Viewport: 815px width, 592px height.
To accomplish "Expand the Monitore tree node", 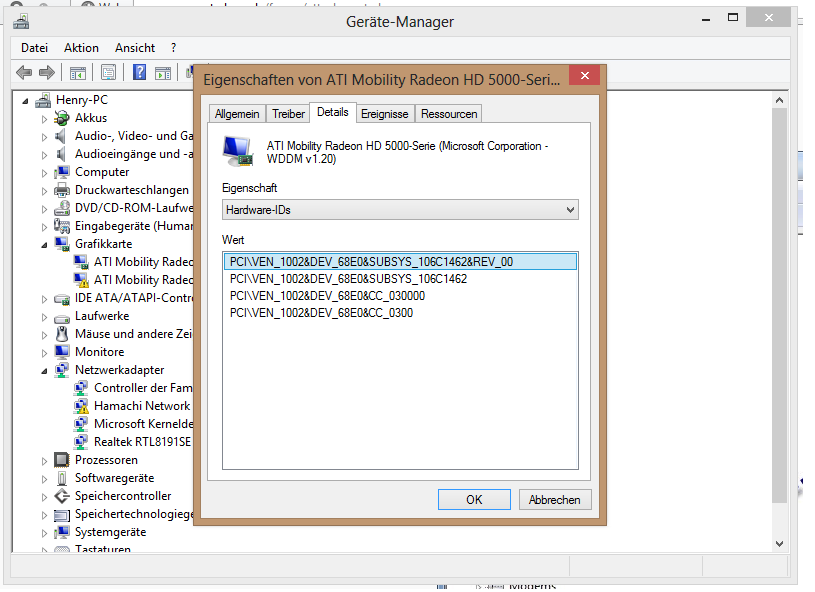I will pos(44,353).
